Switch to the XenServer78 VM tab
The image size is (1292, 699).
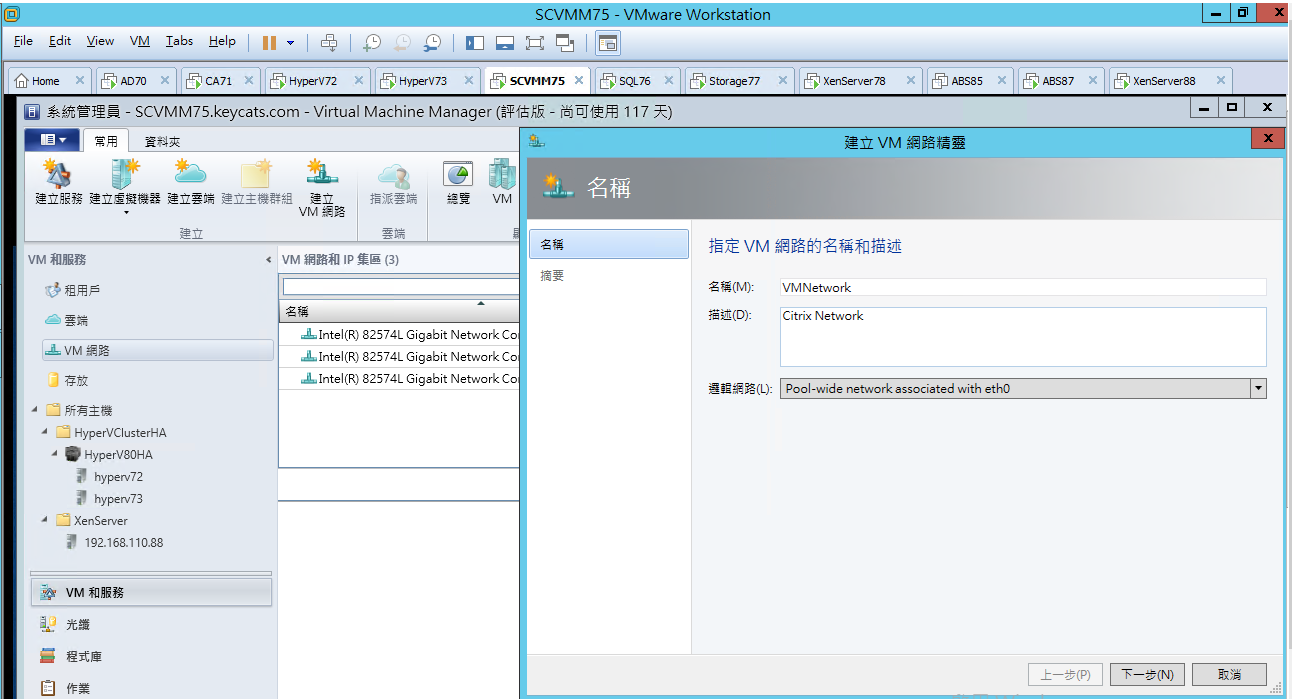tap(860, 81)
